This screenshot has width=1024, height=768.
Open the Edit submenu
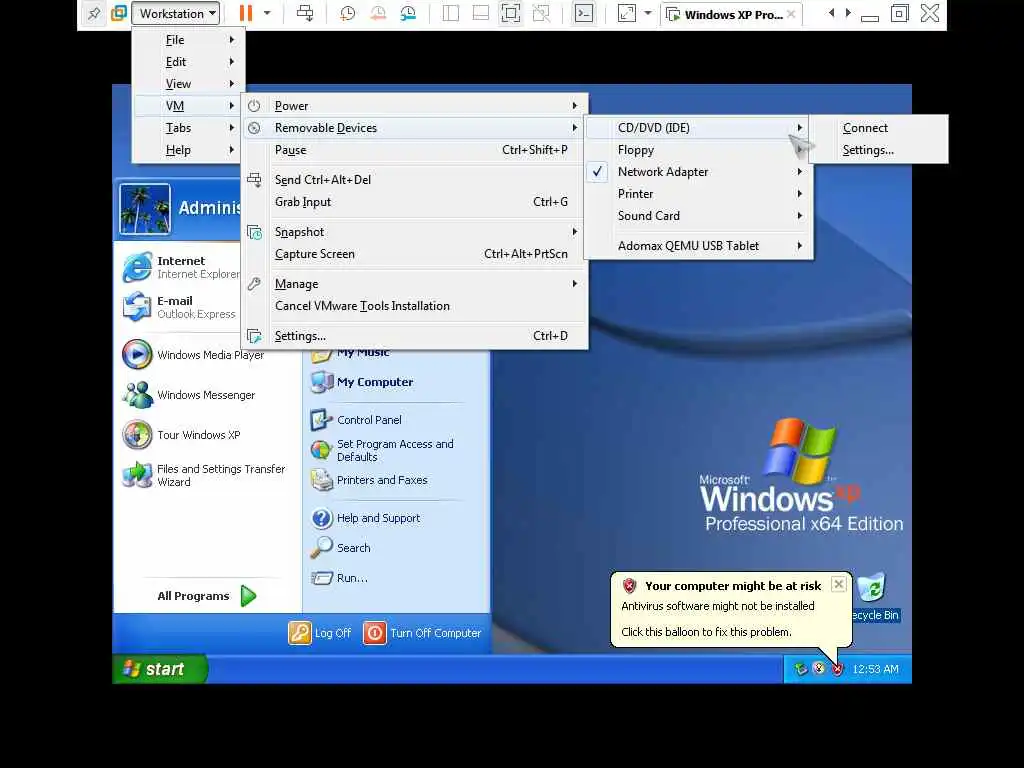[x=189, y=62]
